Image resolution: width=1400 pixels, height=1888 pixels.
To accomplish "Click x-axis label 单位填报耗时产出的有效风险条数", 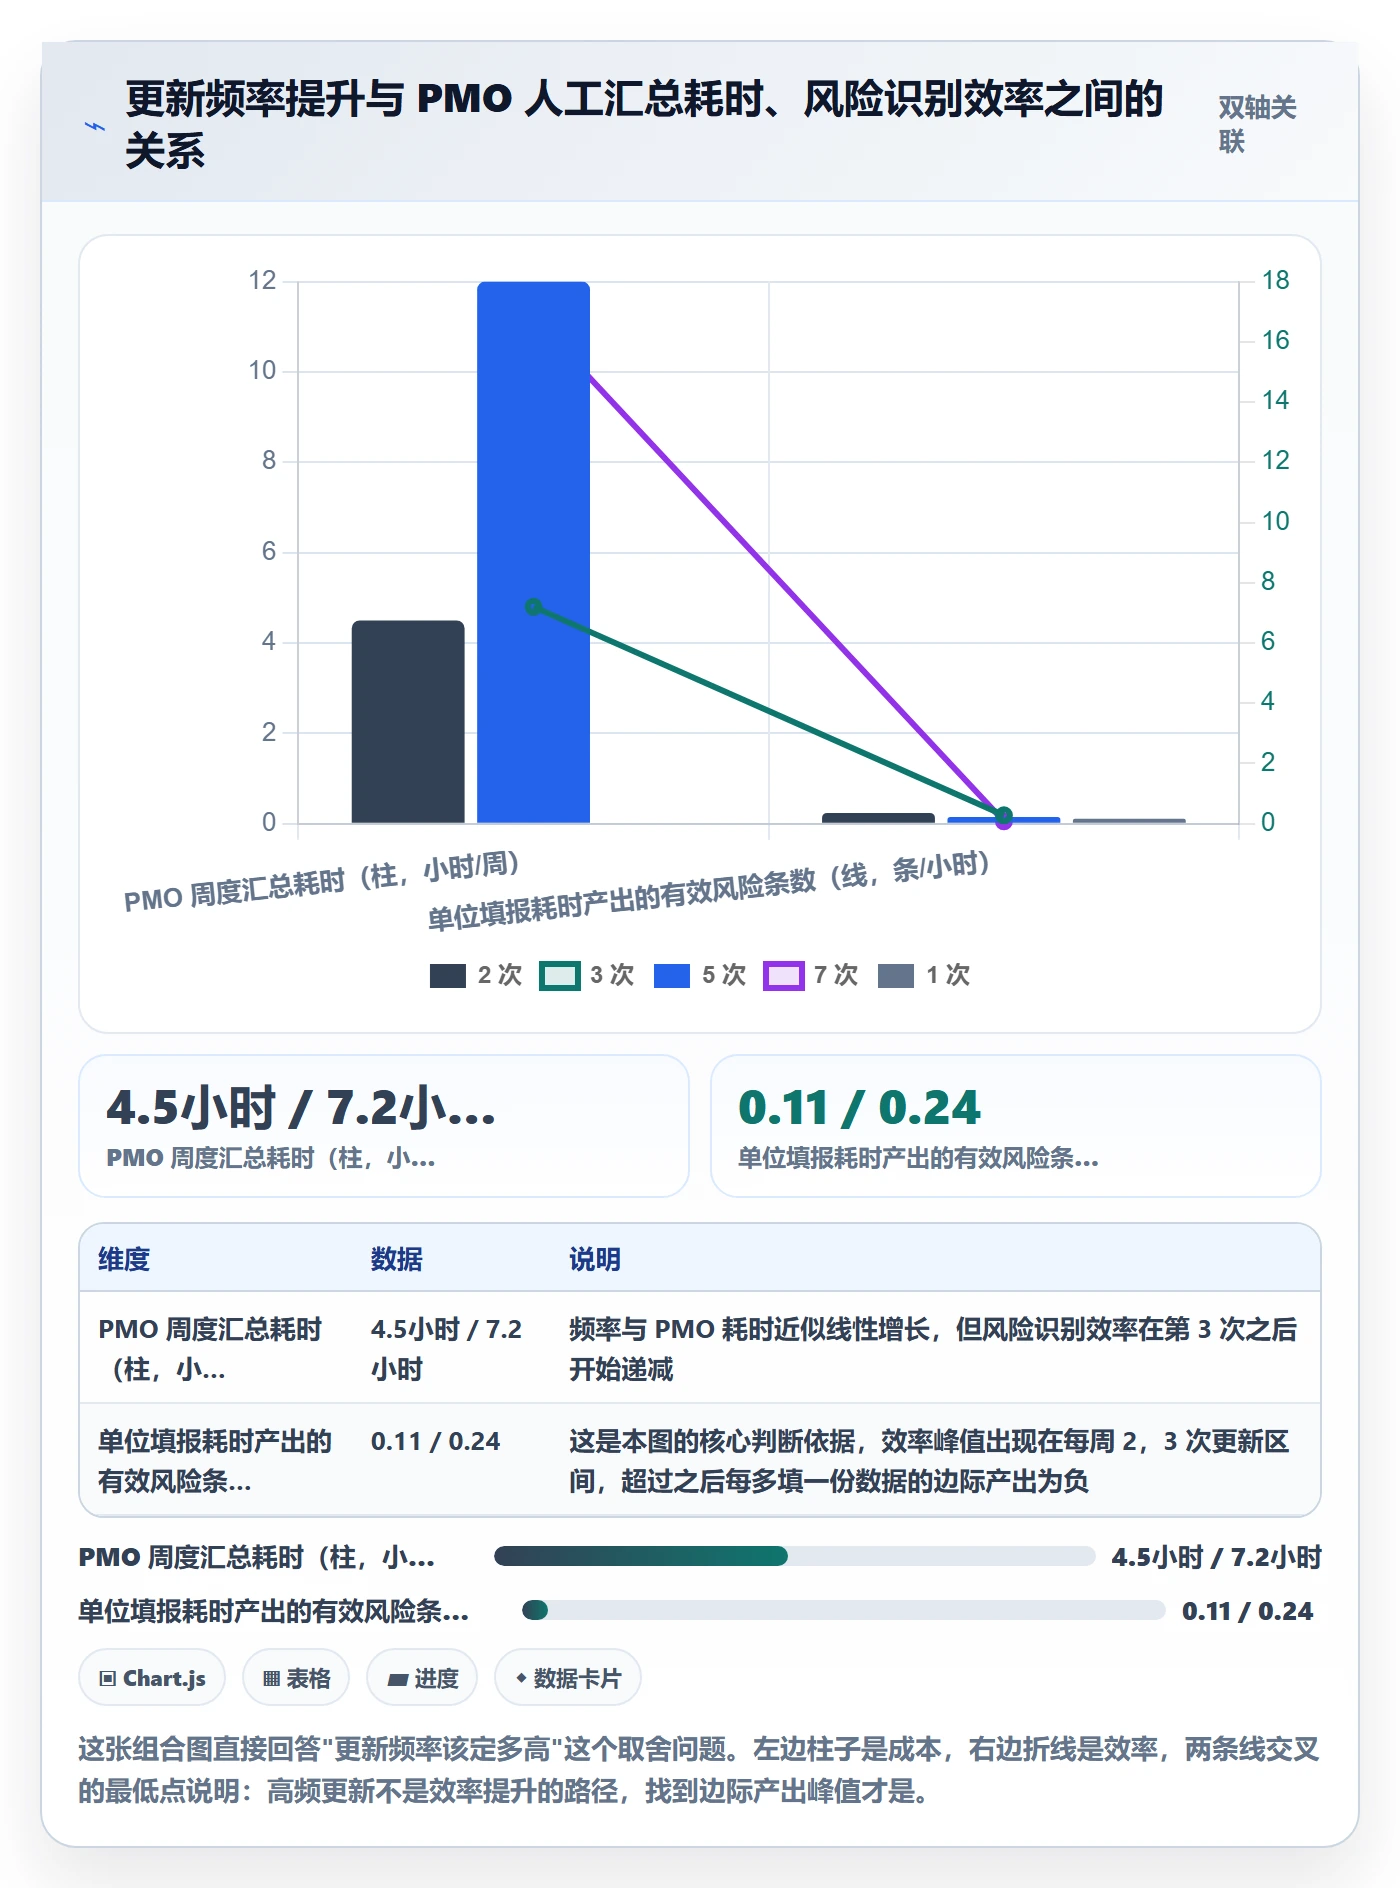I will point(709,890).
